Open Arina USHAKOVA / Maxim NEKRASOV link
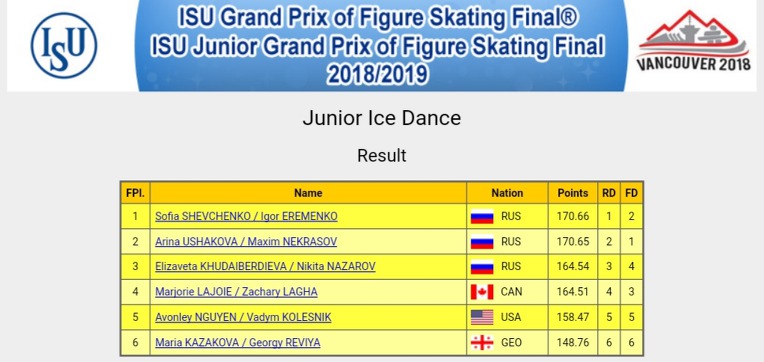764x362 pixels. (x=246, y=242)
